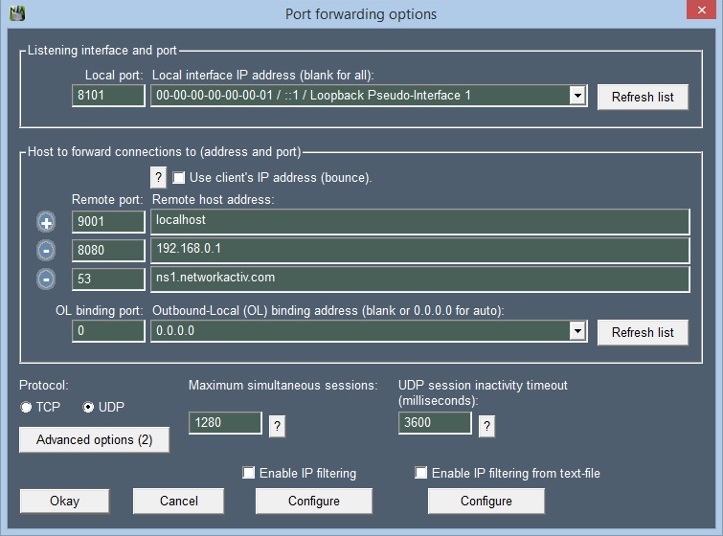This screenshot has height=536, width=723.
Task: Click the Local port field showing 8101
Action: pyautogui.click(x=108, y=95)
